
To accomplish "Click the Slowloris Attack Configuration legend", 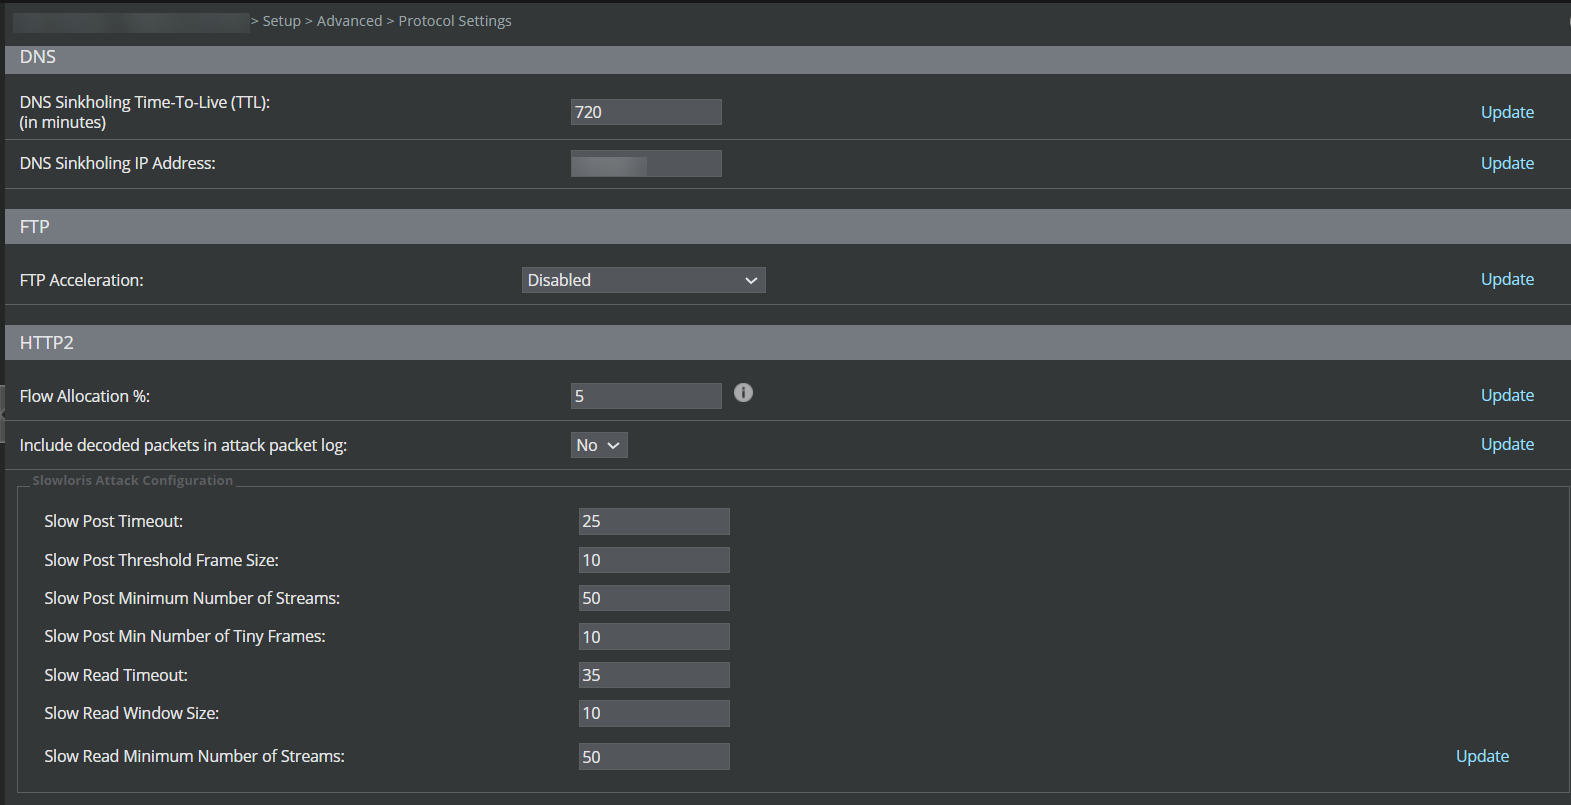I will [133, 480].
